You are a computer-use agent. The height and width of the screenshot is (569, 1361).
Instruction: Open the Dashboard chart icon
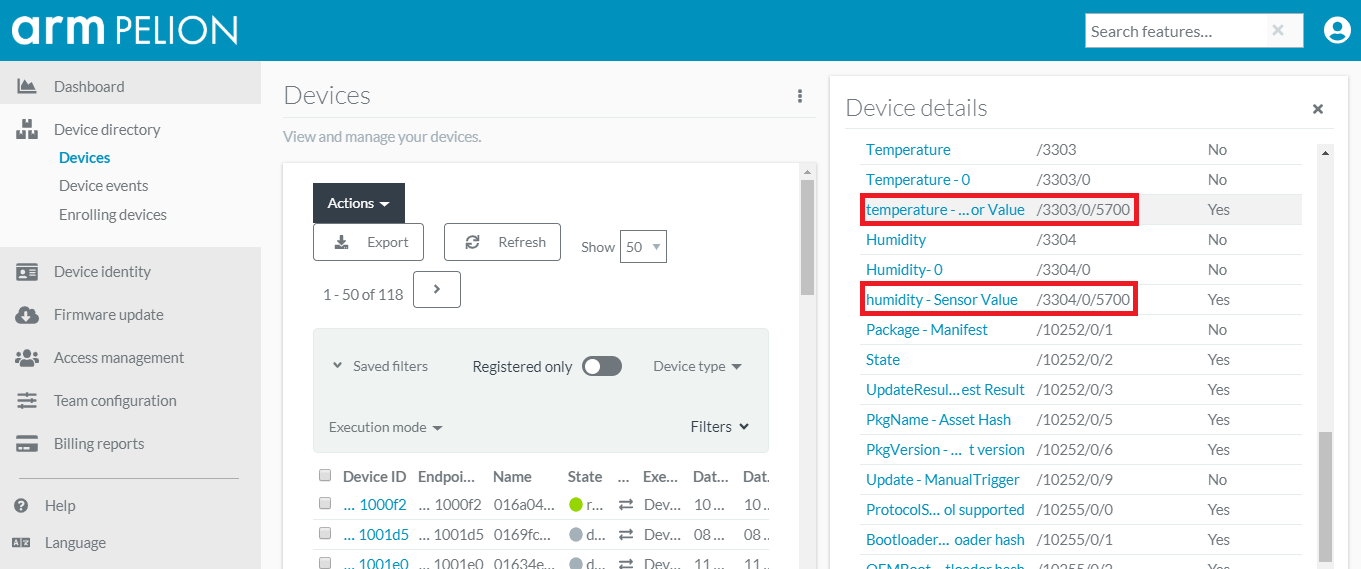(27, 87)
